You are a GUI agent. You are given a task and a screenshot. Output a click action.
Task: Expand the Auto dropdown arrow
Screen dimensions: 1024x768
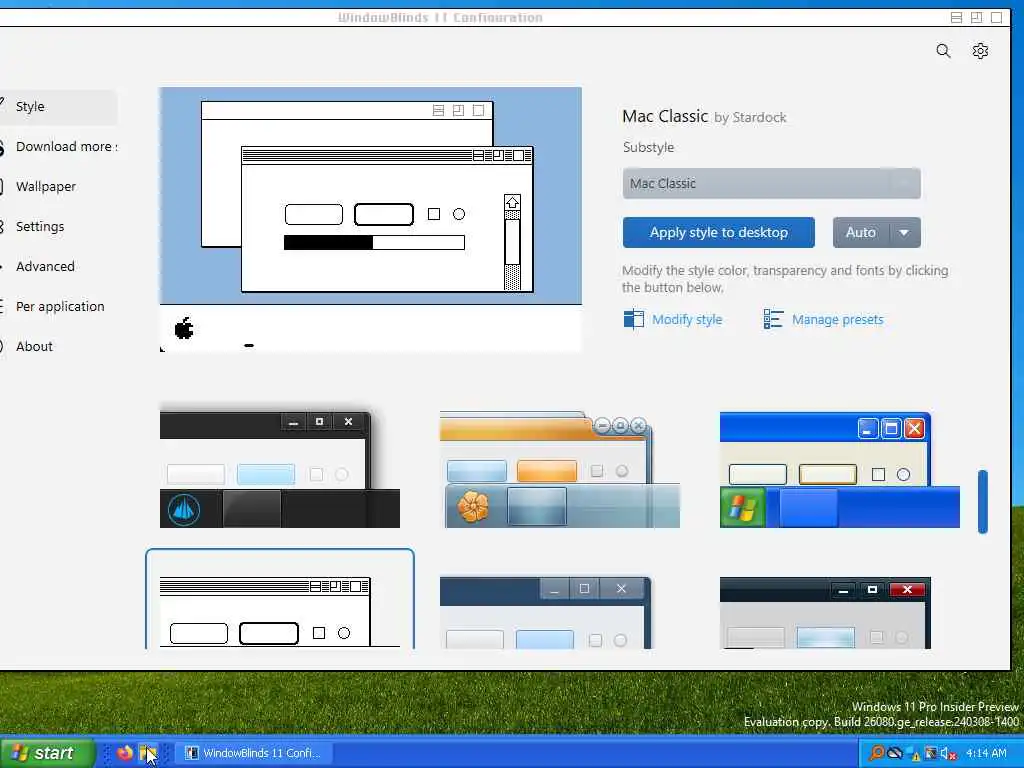tap(904, 232)
